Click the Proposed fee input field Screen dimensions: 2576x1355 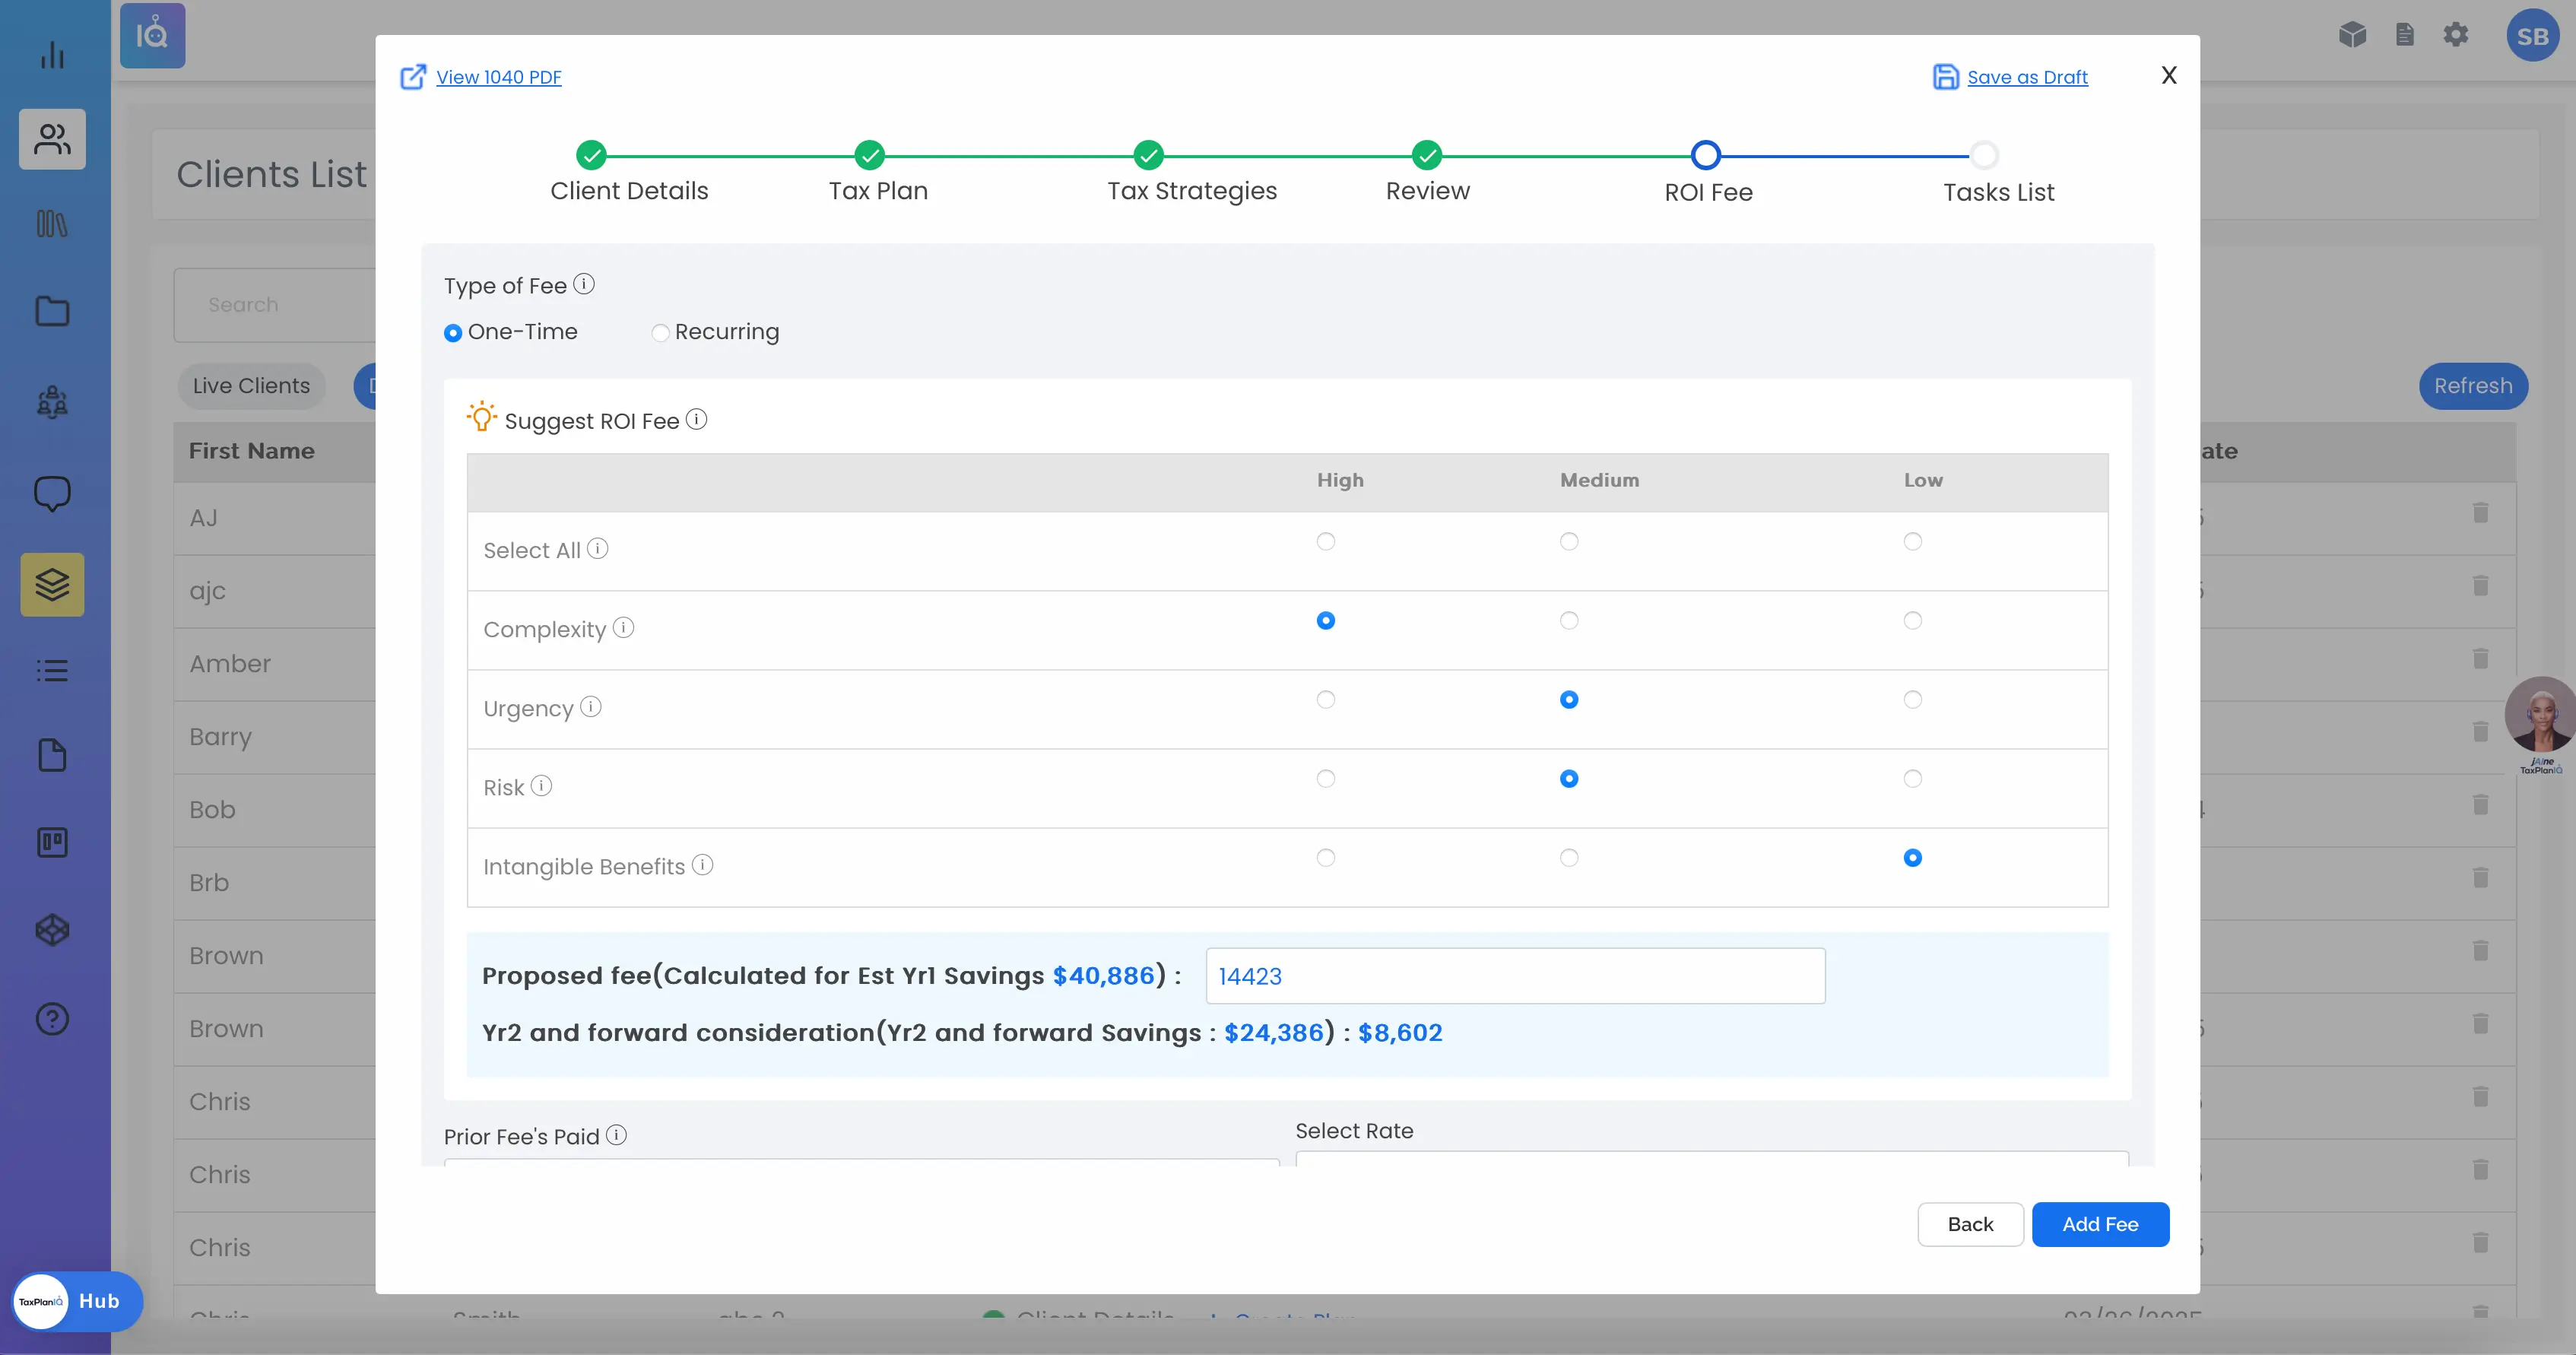point(1515,976)
